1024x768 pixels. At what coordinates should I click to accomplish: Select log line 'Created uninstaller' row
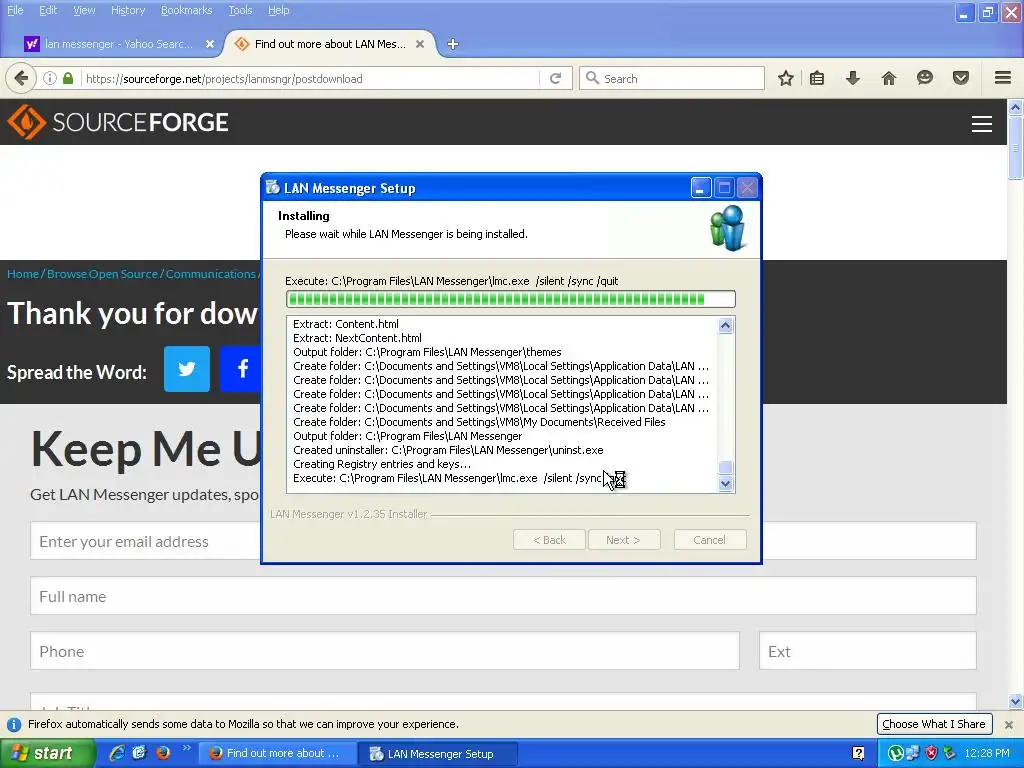[448, 450]
